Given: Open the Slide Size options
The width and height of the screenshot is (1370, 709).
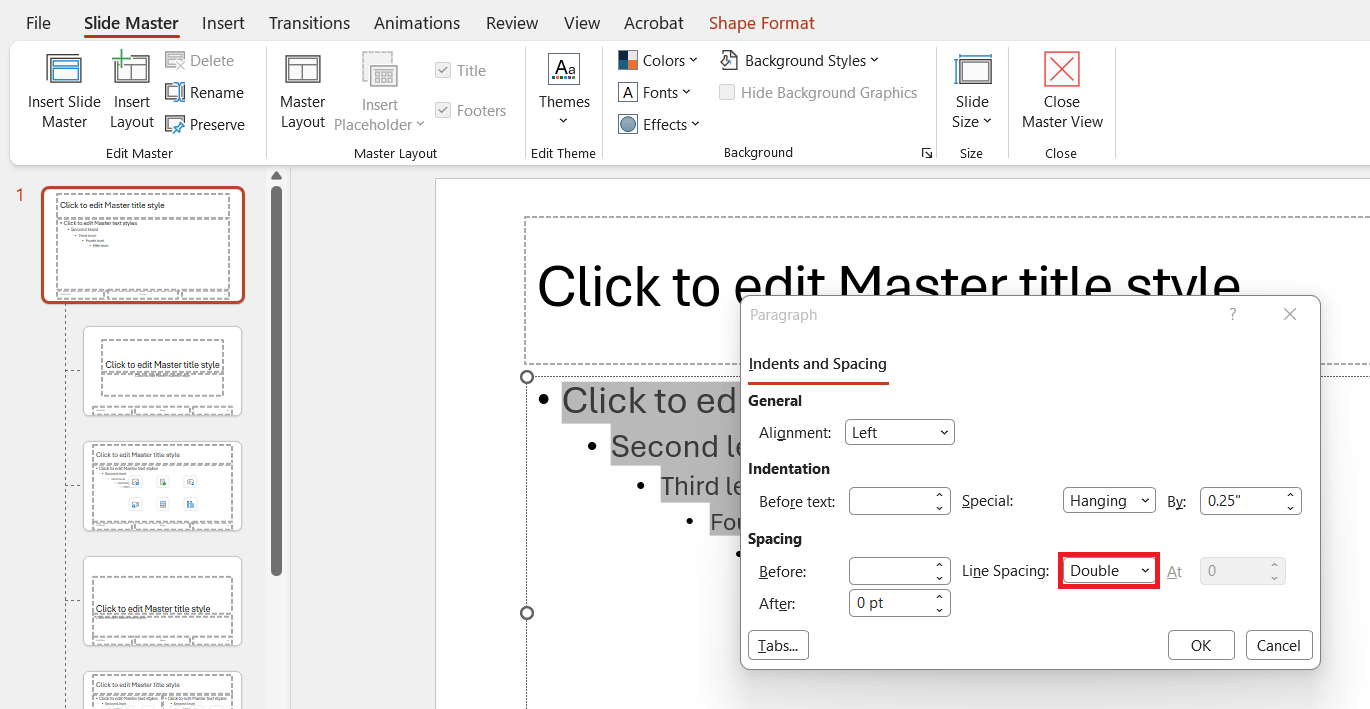Looking at the screenshot, I should [x=972, y=90].
